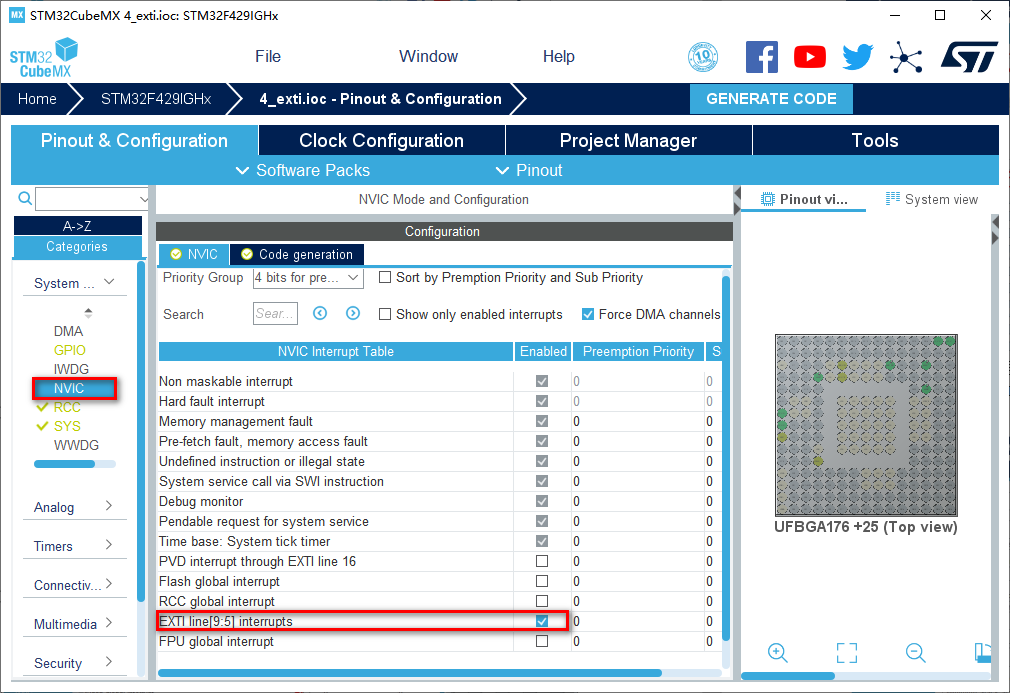Go to next search result arrow
The image size is (1010, 693).
coord(353,314)
